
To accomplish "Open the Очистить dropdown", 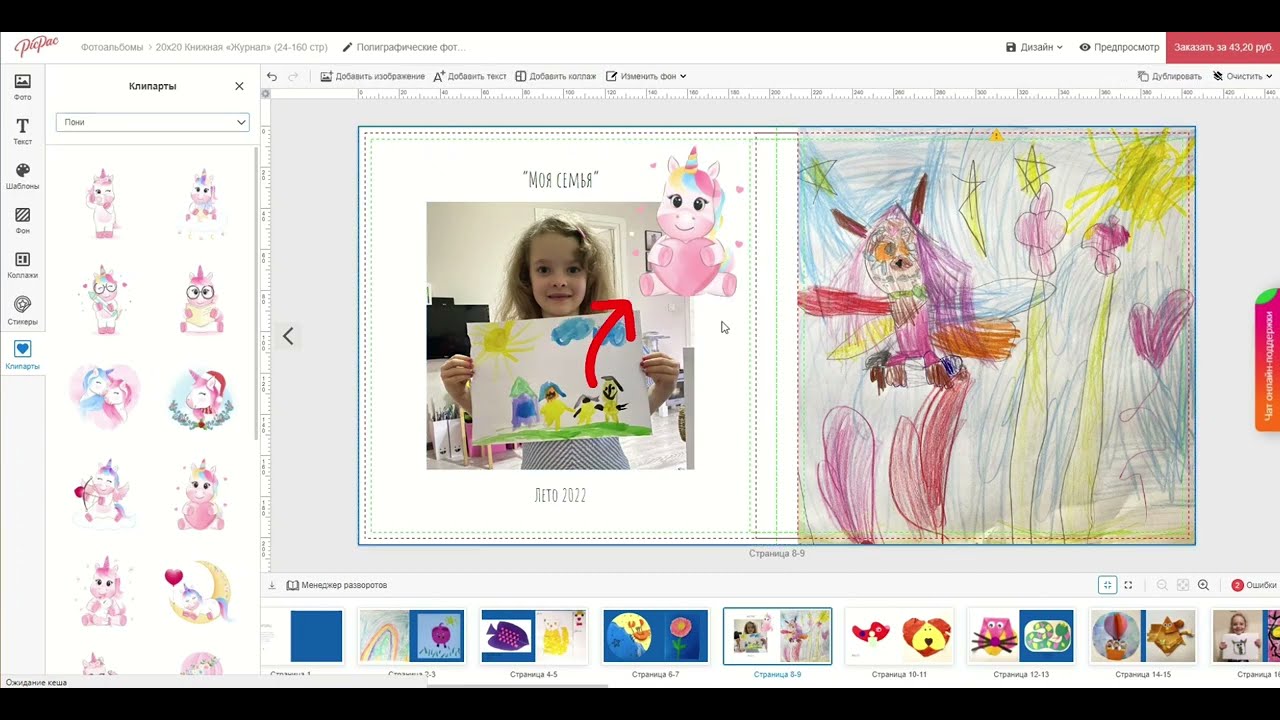I will [x=1243, y=76].
